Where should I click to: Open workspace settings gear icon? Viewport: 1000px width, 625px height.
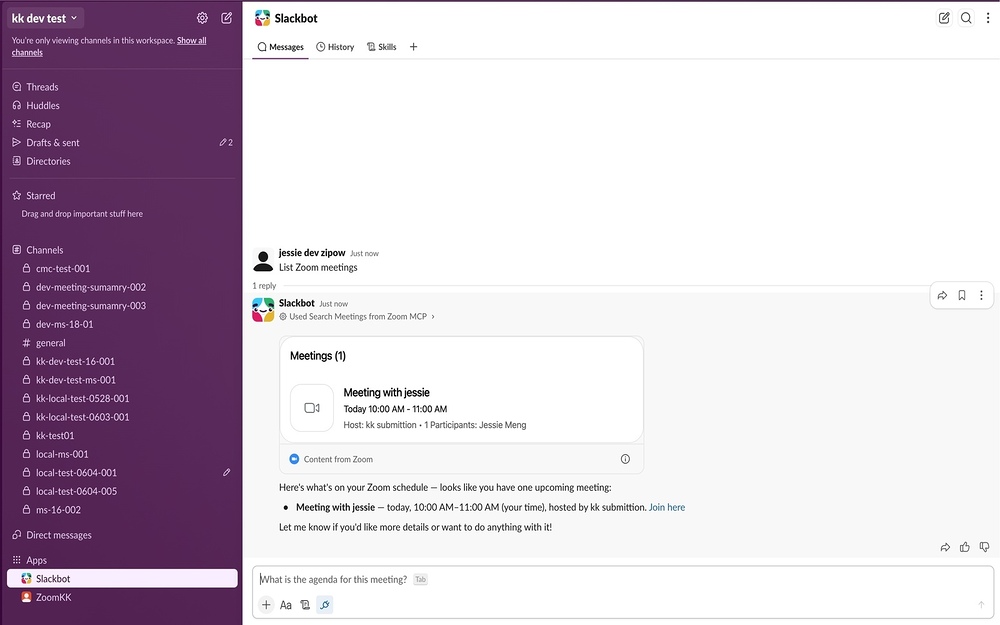tap(202, 18)
